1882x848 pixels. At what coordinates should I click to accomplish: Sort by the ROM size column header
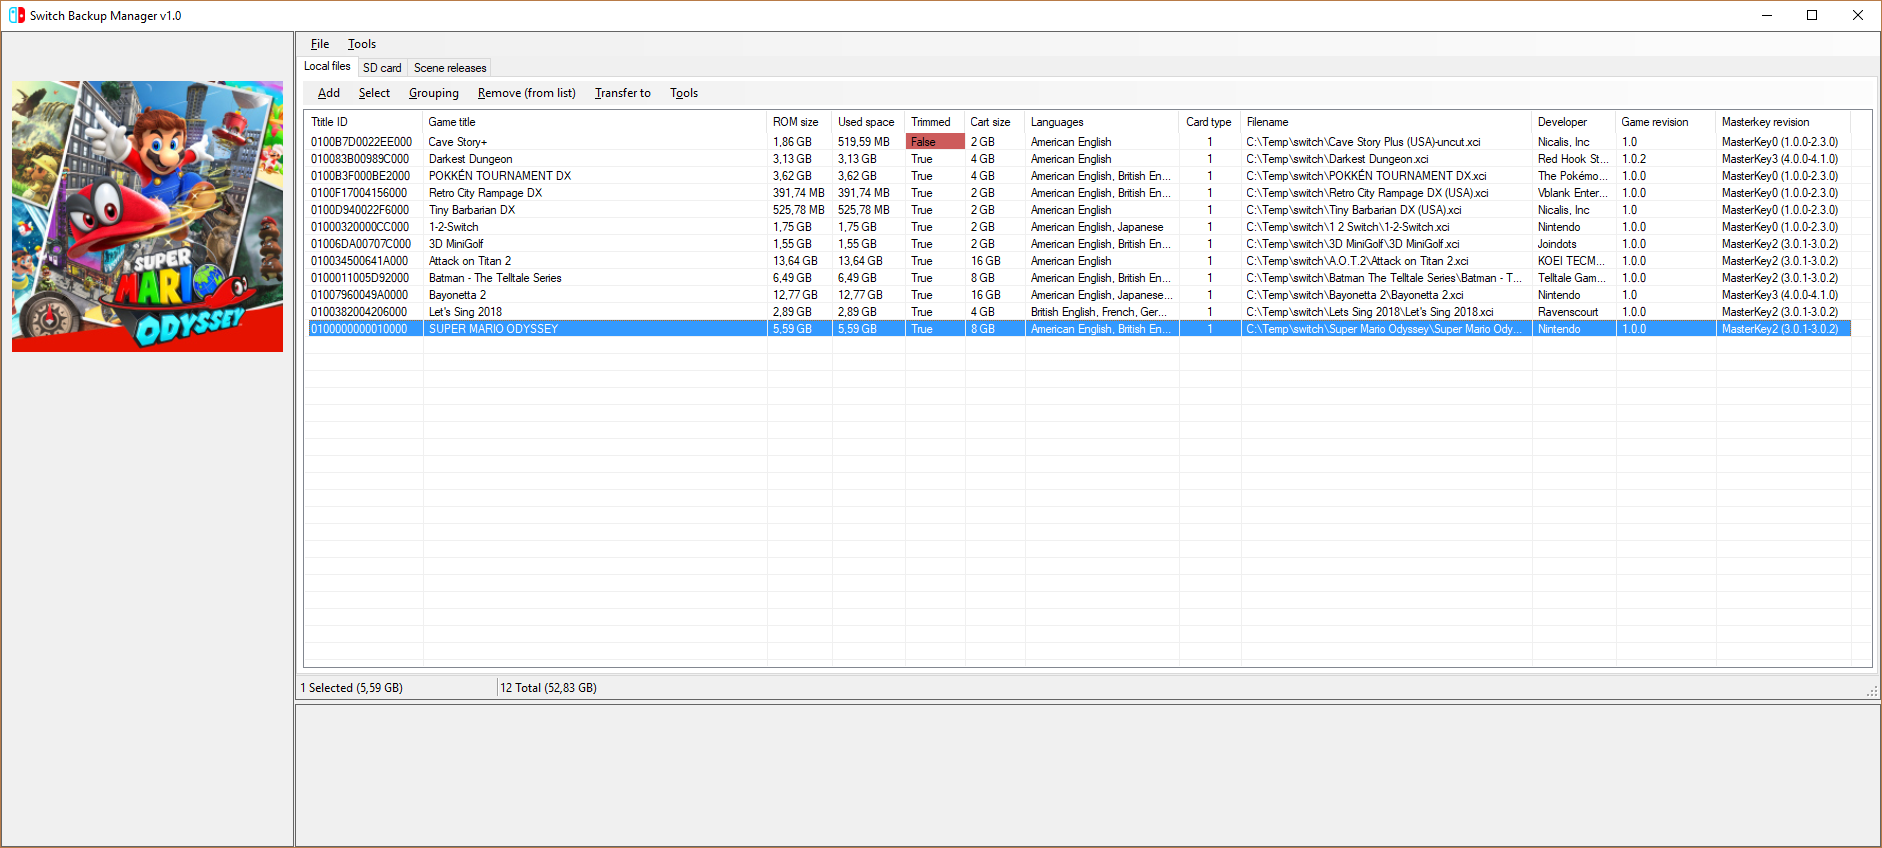[796, 122]
